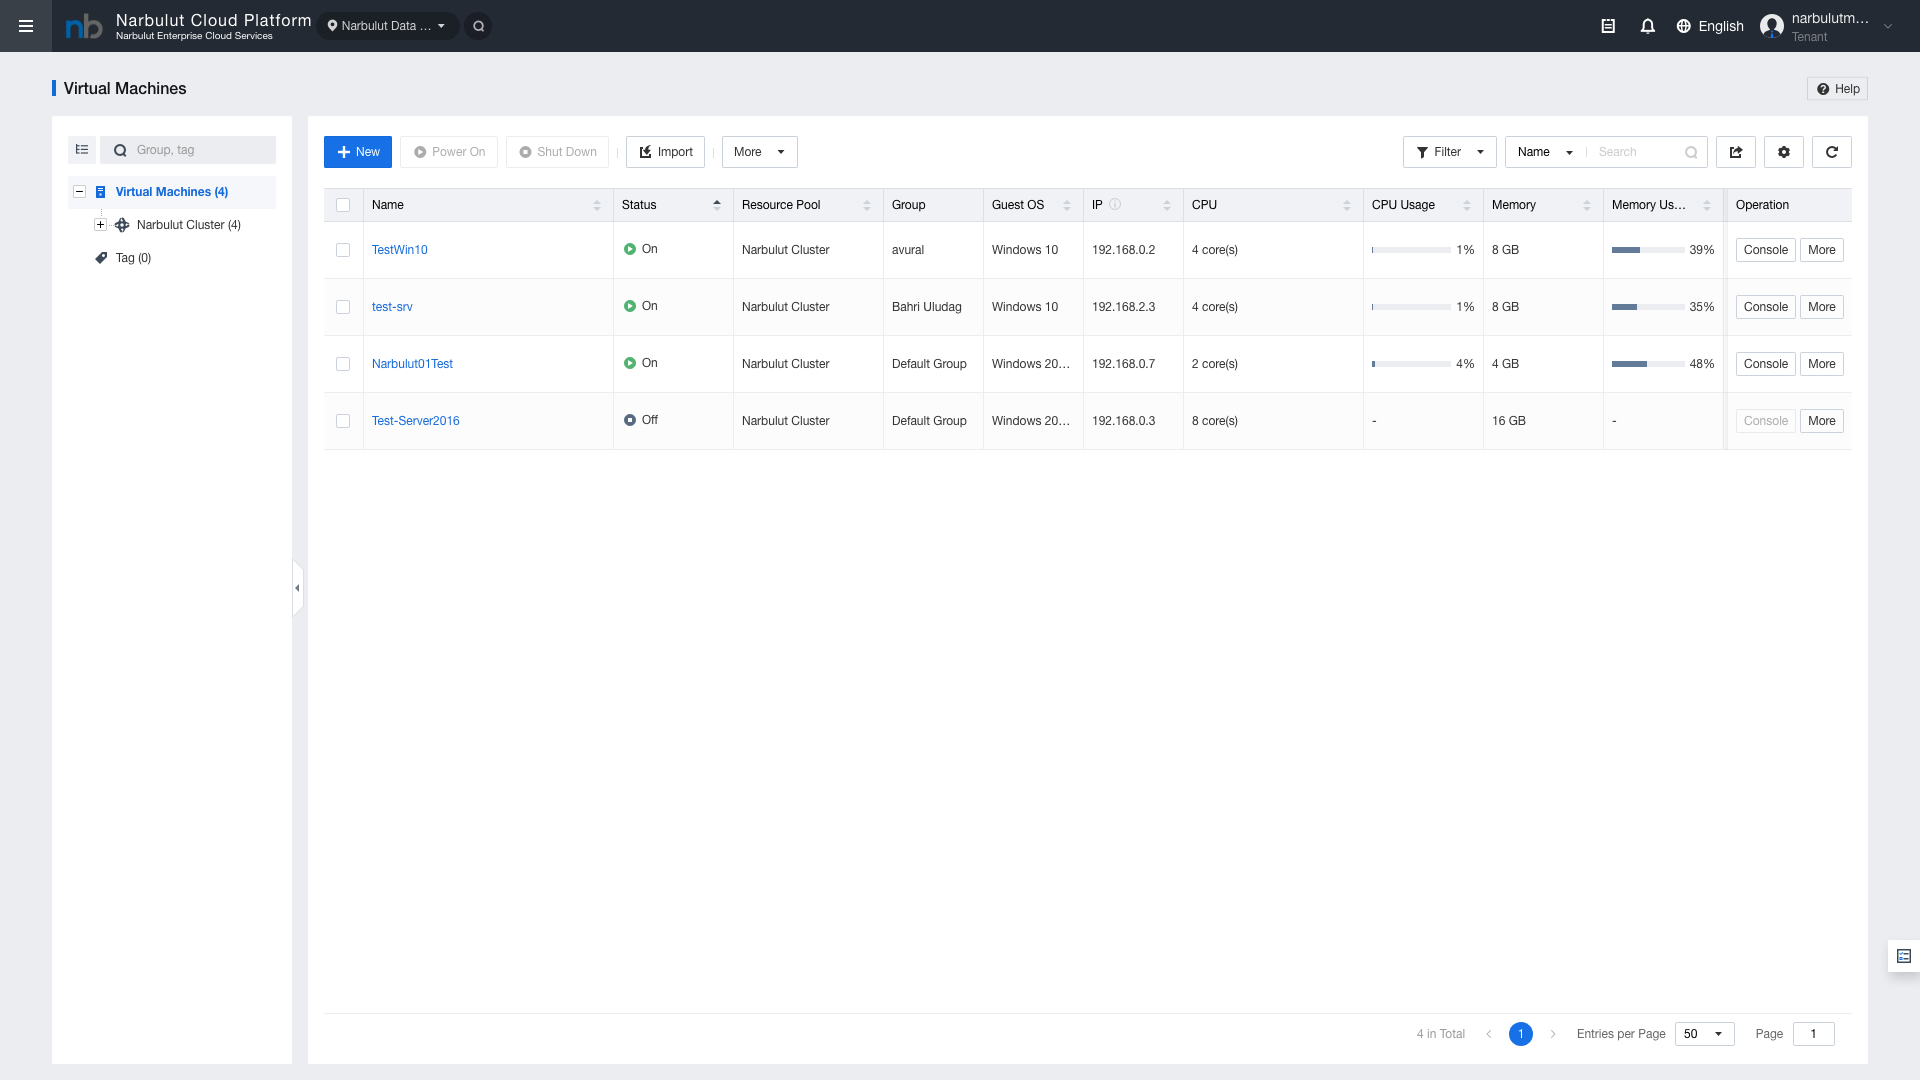1920x1080 pixels.
Task: Open Console for Narbulut01Test
Action: 1766,364
